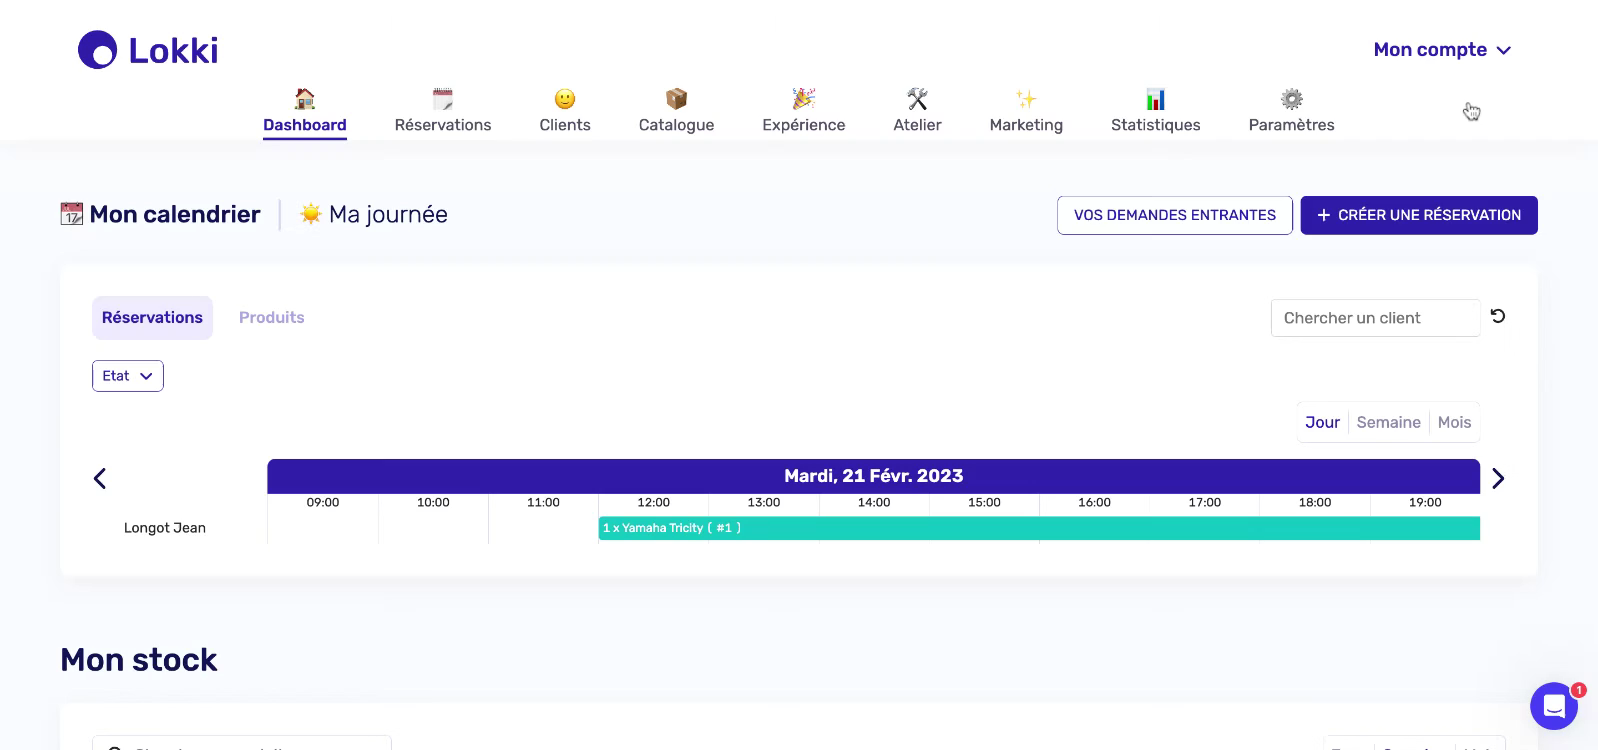Image resolution: width=1598 pixels, height=750 pixels.
Task: Open the Marketing menu
Action: (1026, 125)
